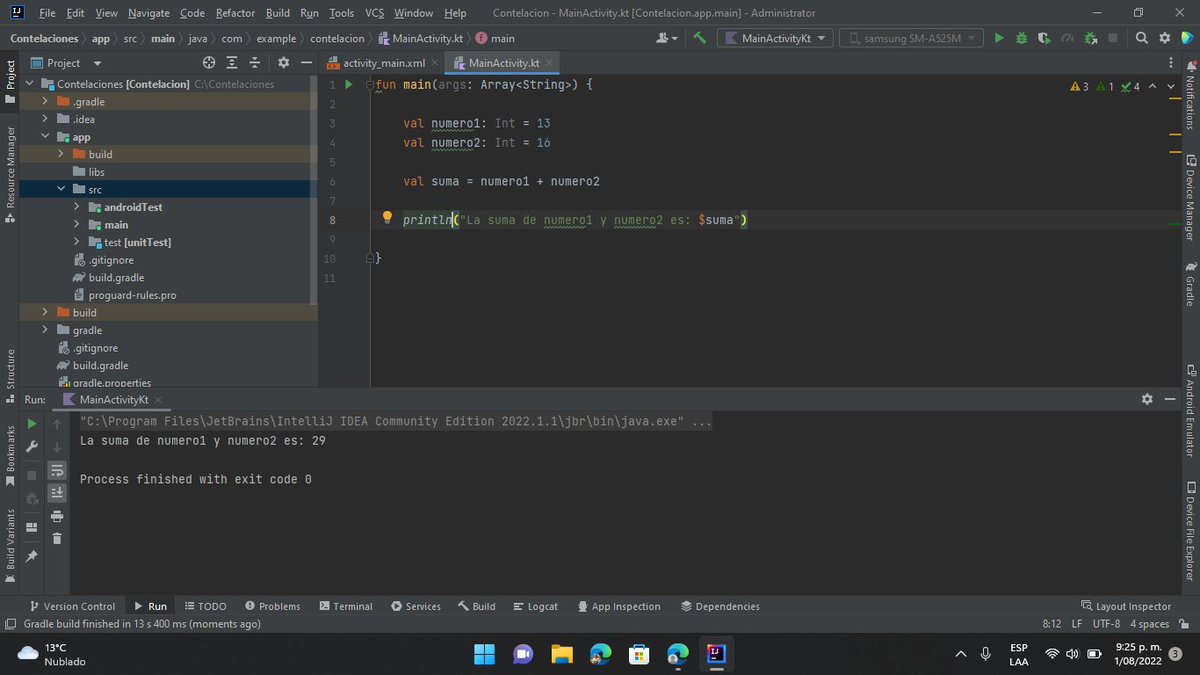The height and width of the screenshot is (675, 1200).
Task: Open the MainActivityKt run configuration dropdown
Action: coord(776,38)
